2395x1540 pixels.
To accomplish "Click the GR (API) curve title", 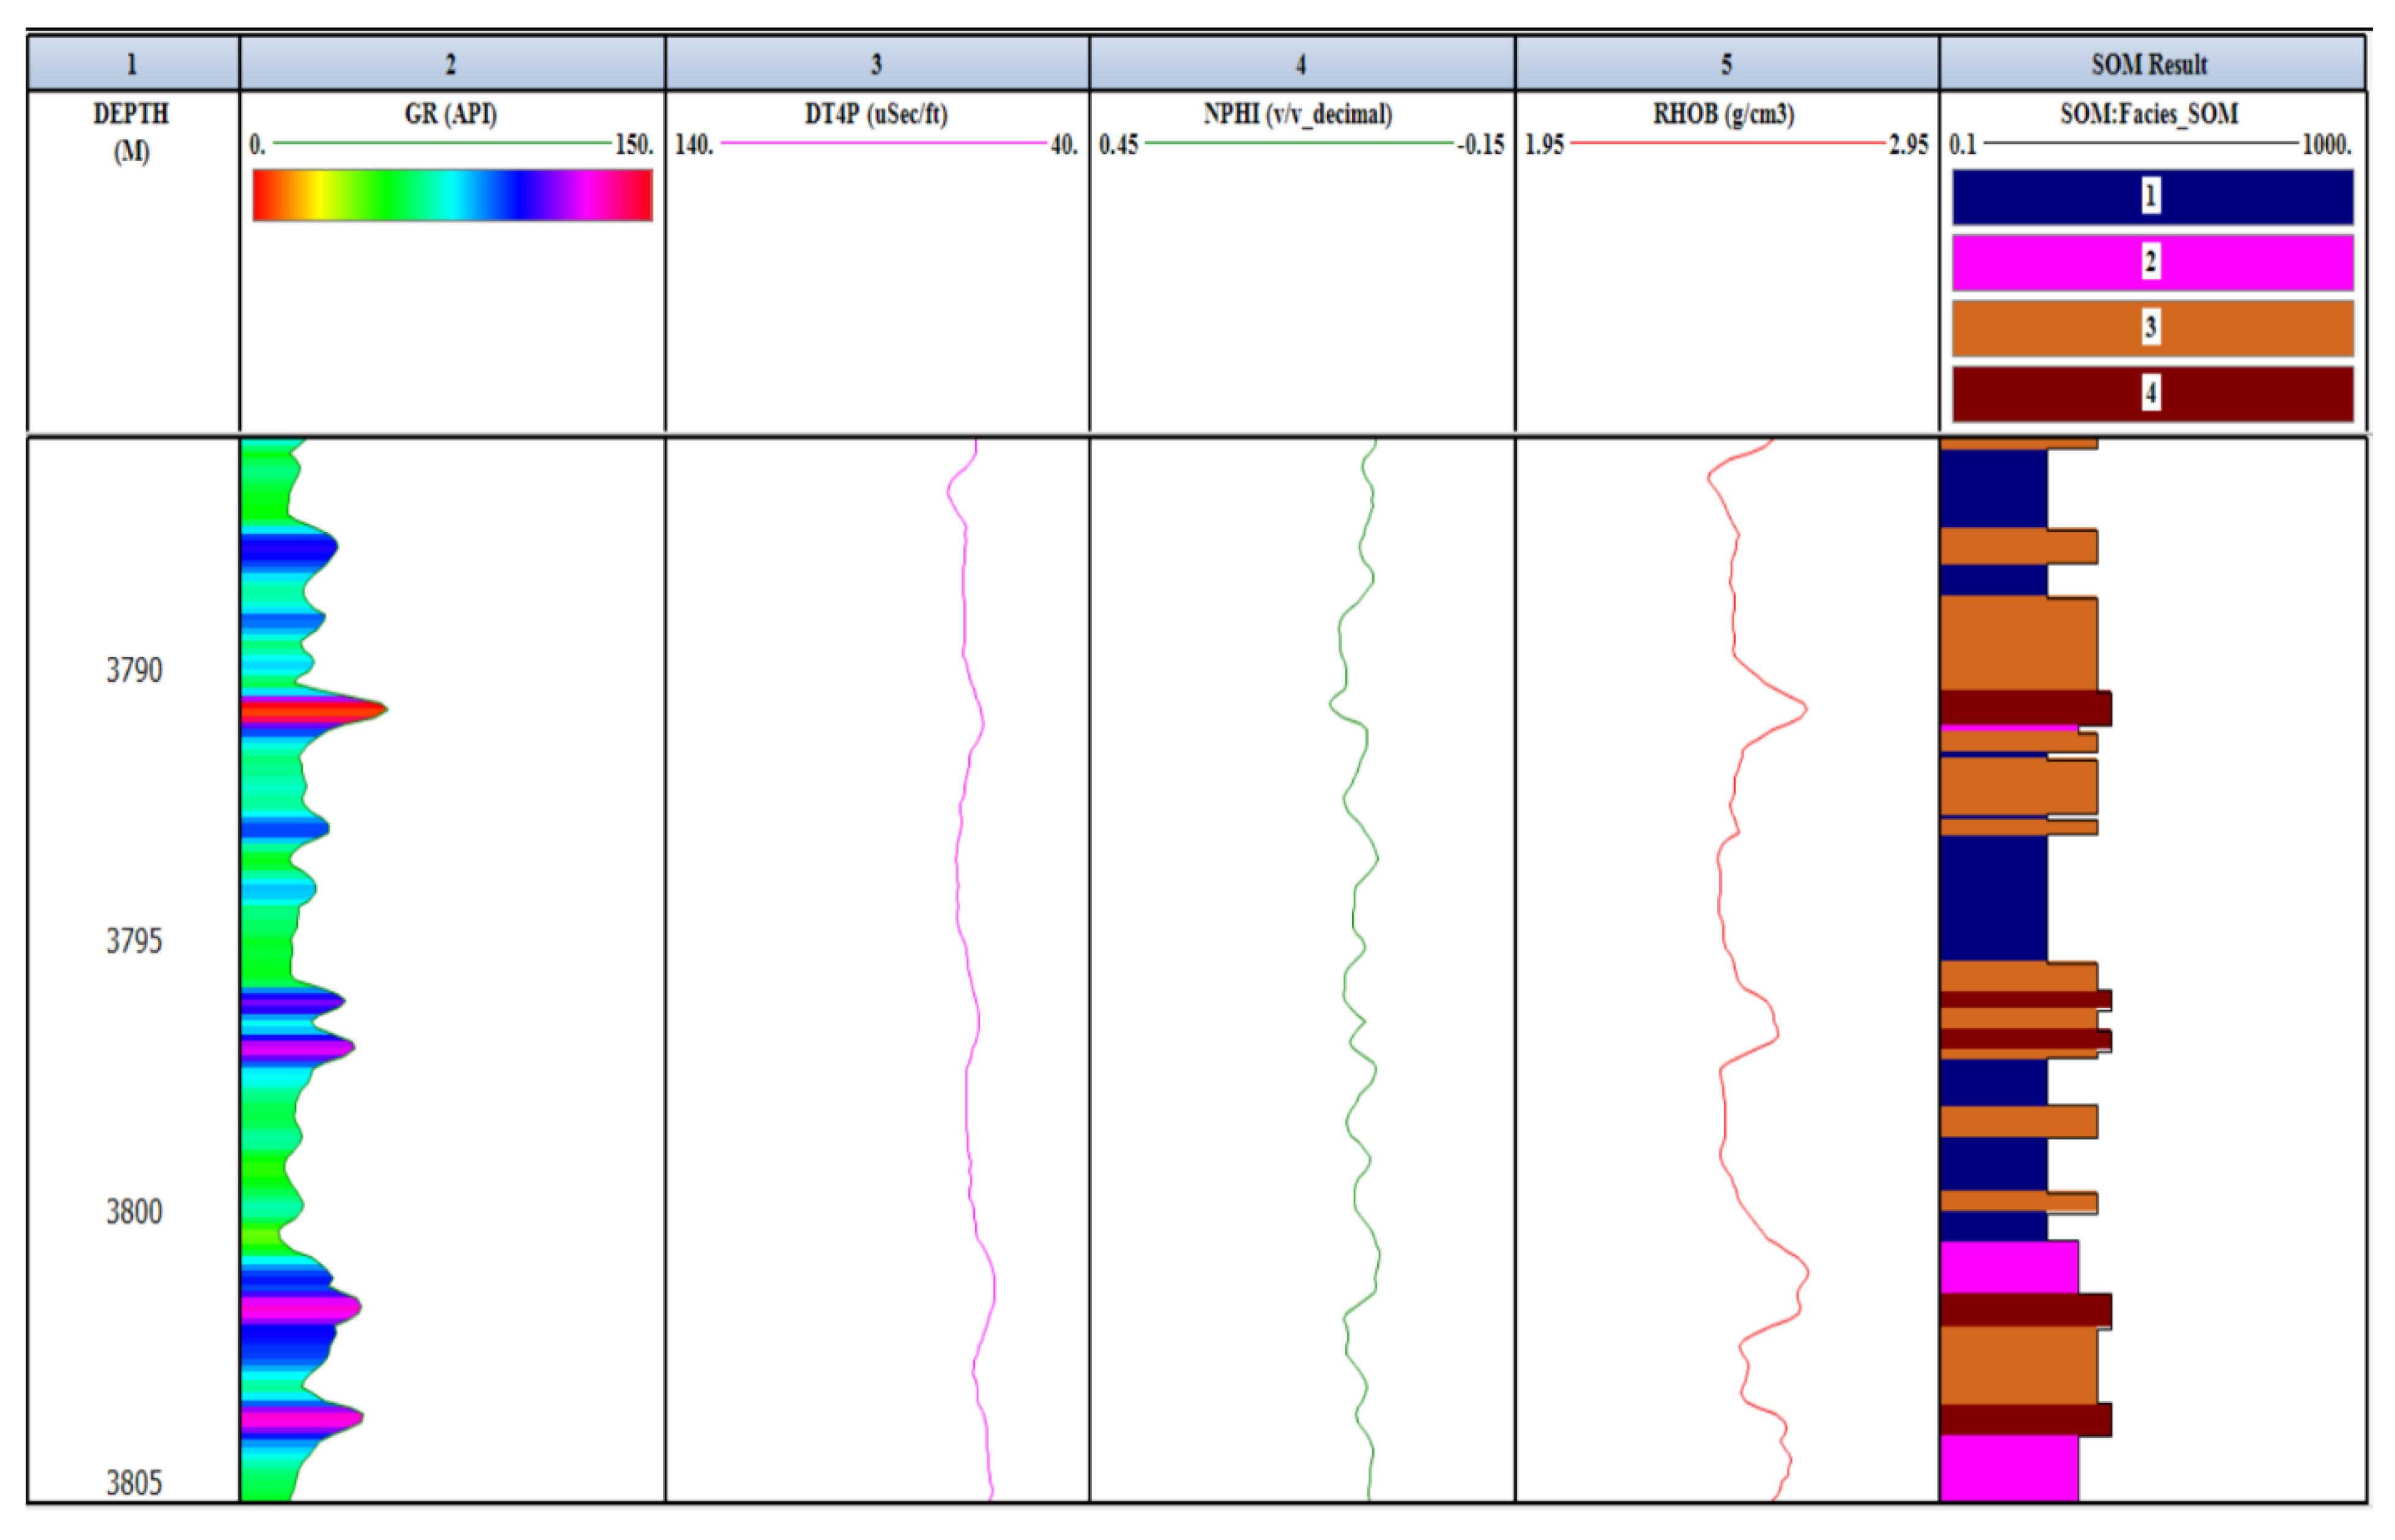I will coord(451,114).
